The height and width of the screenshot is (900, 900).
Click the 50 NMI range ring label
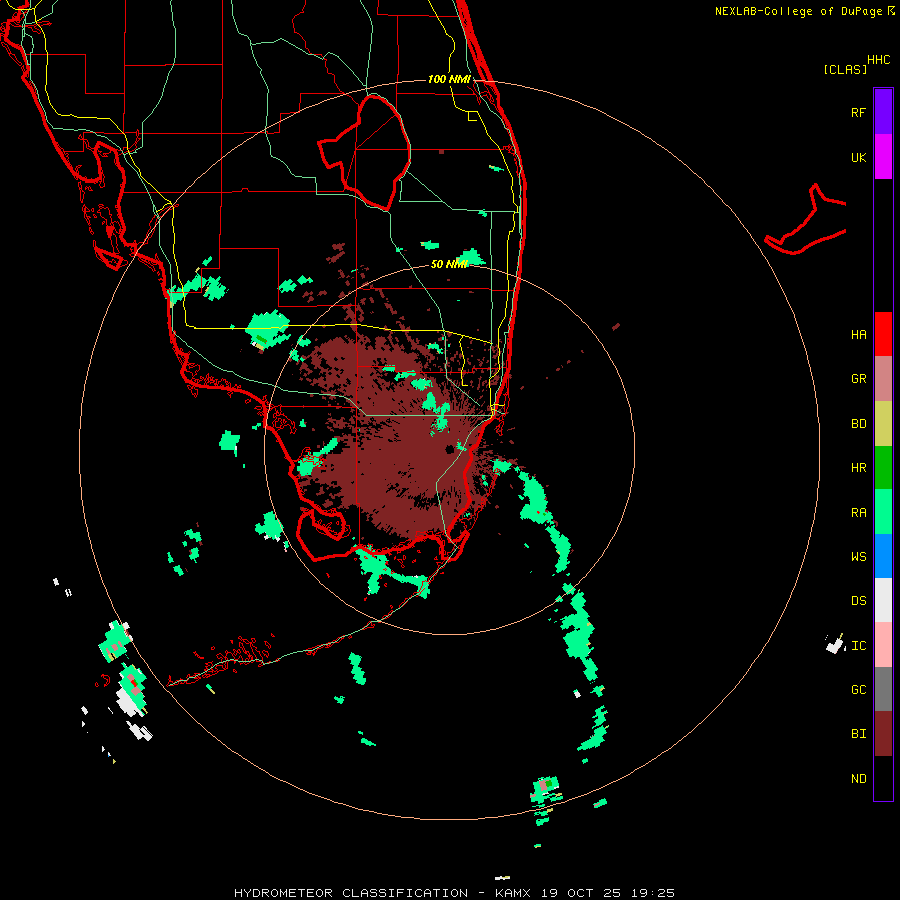click(x=449, y=264)
